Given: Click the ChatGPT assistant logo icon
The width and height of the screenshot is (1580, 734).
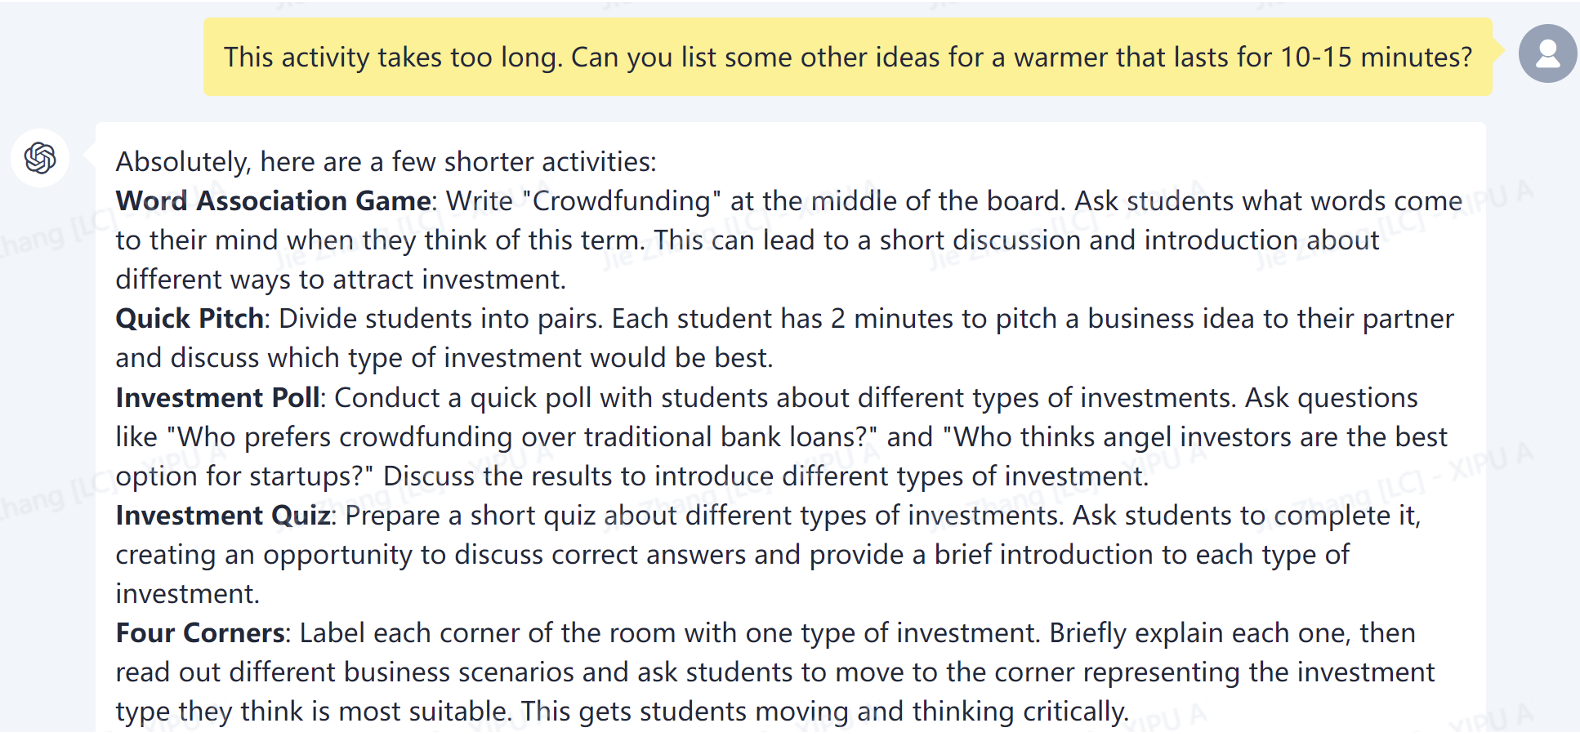Looking at the screenshot, I should [x=41, y=158].
